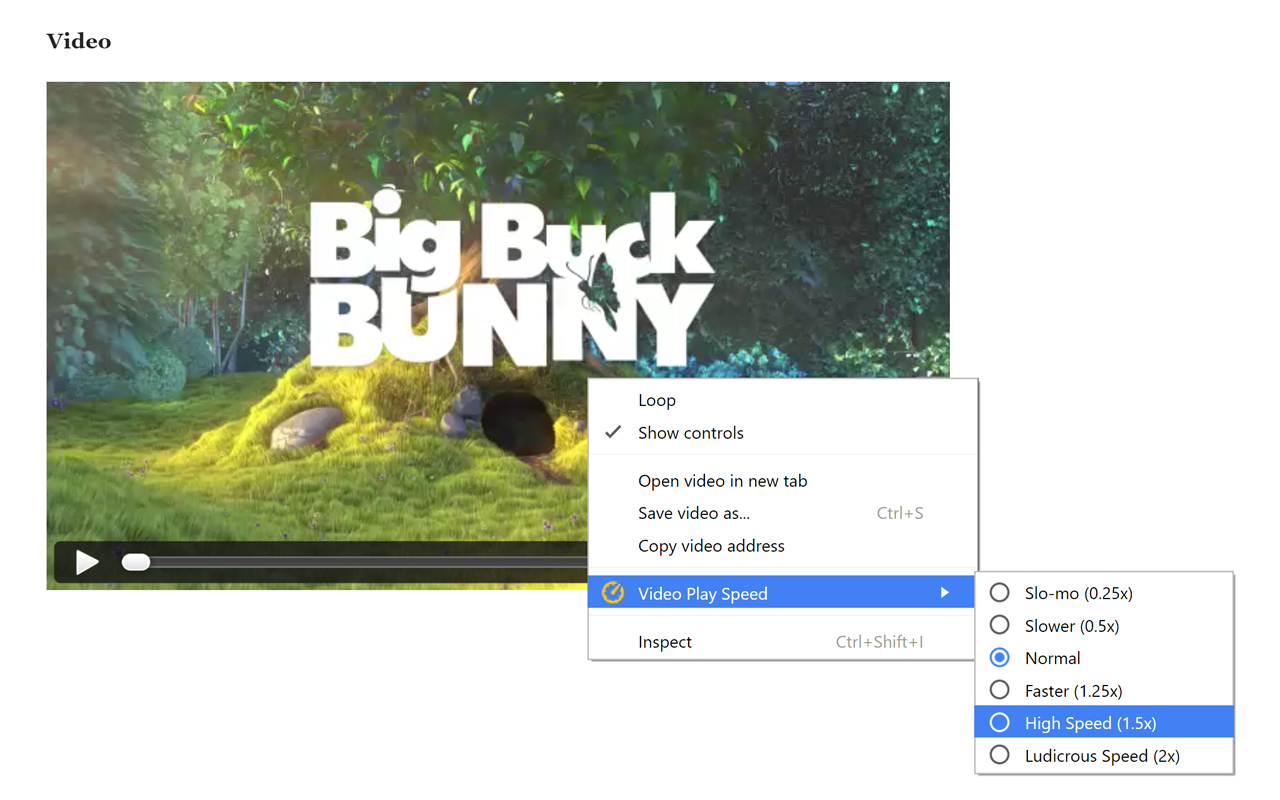Choose Inspect in context menu

(x=783, y=642)
